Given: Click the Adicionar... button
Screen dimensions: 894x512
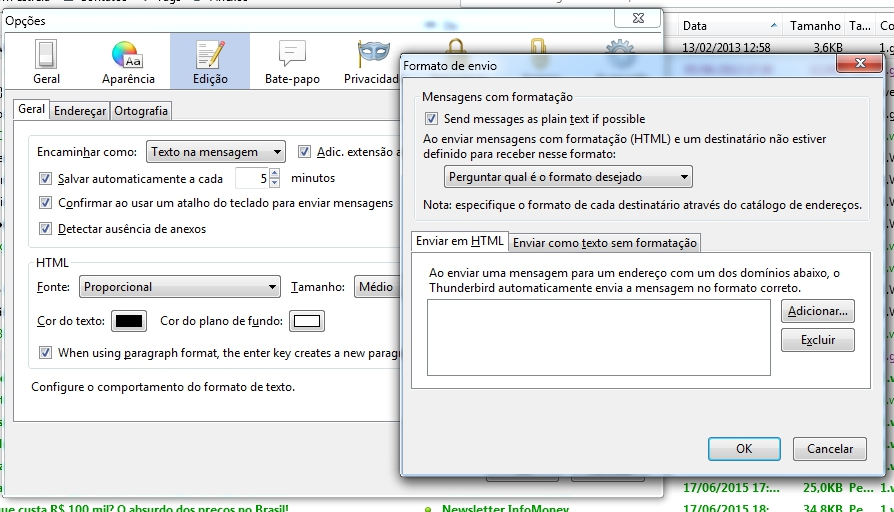Looking at the screenshot, I should 818,311.
